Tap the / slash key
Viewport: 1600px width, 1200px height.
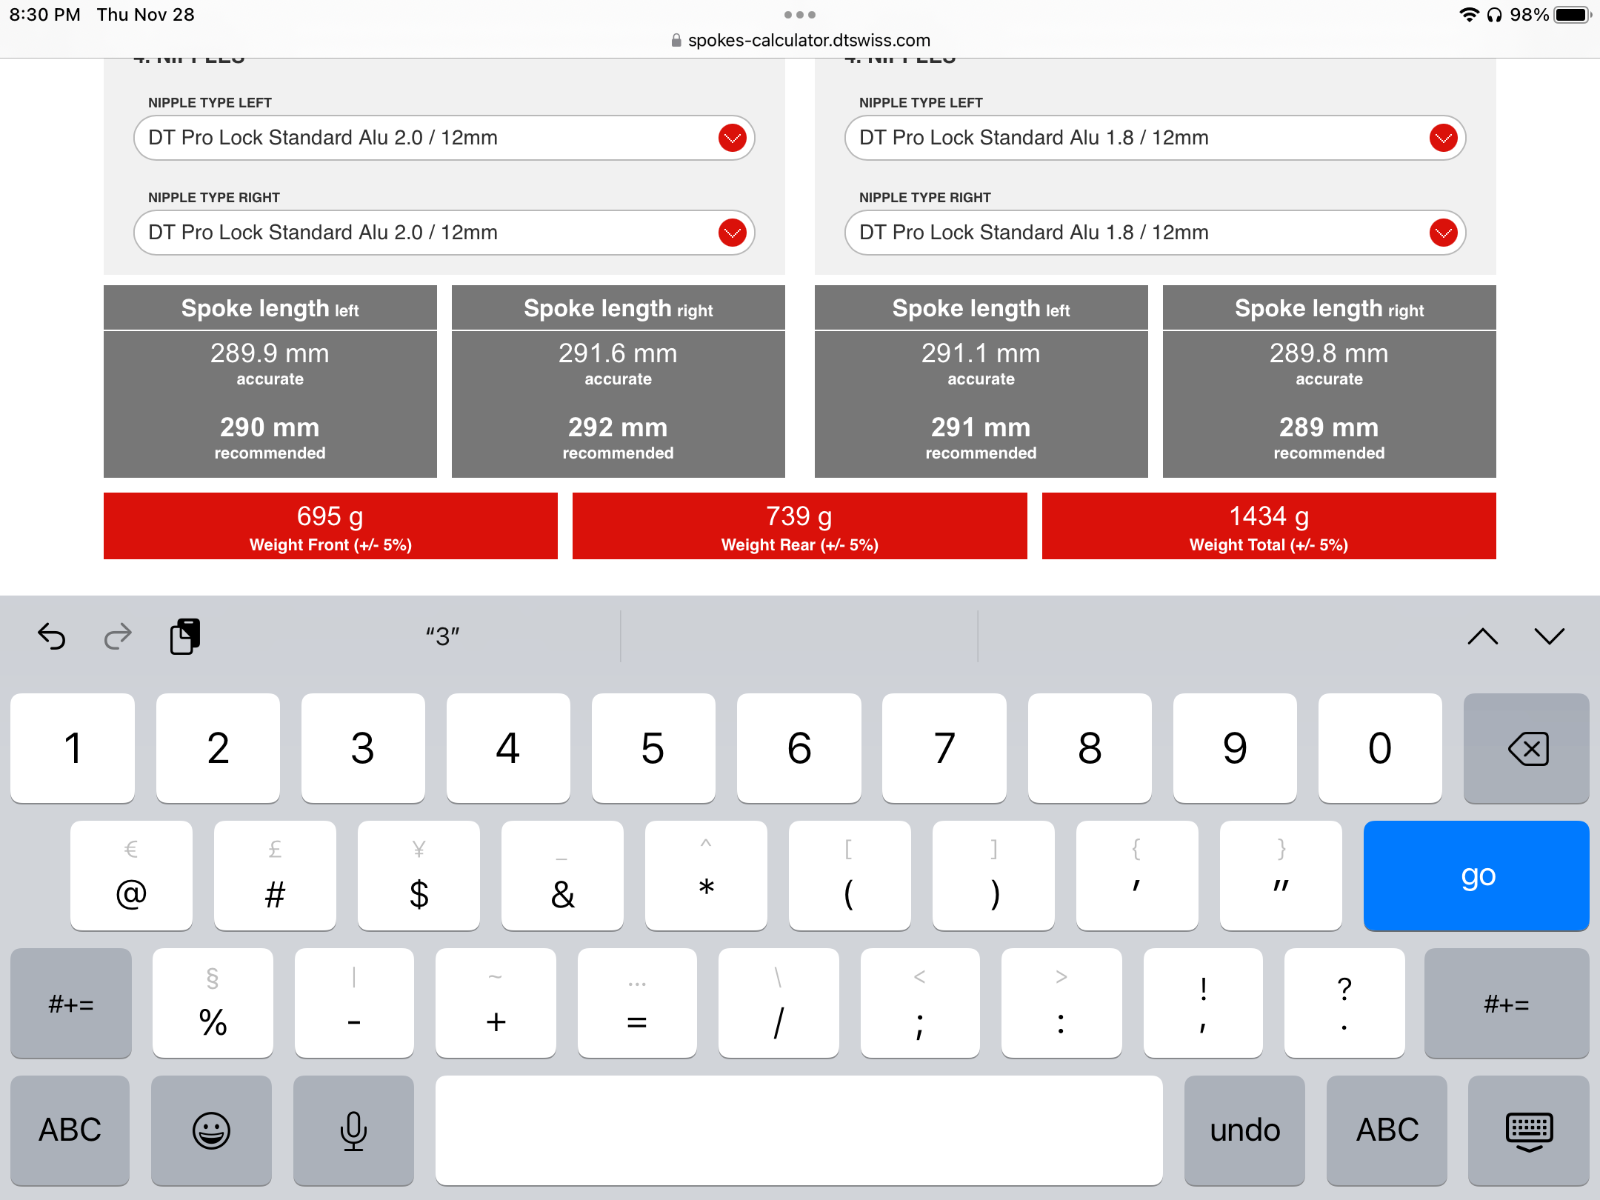[x=778, y=1003]
